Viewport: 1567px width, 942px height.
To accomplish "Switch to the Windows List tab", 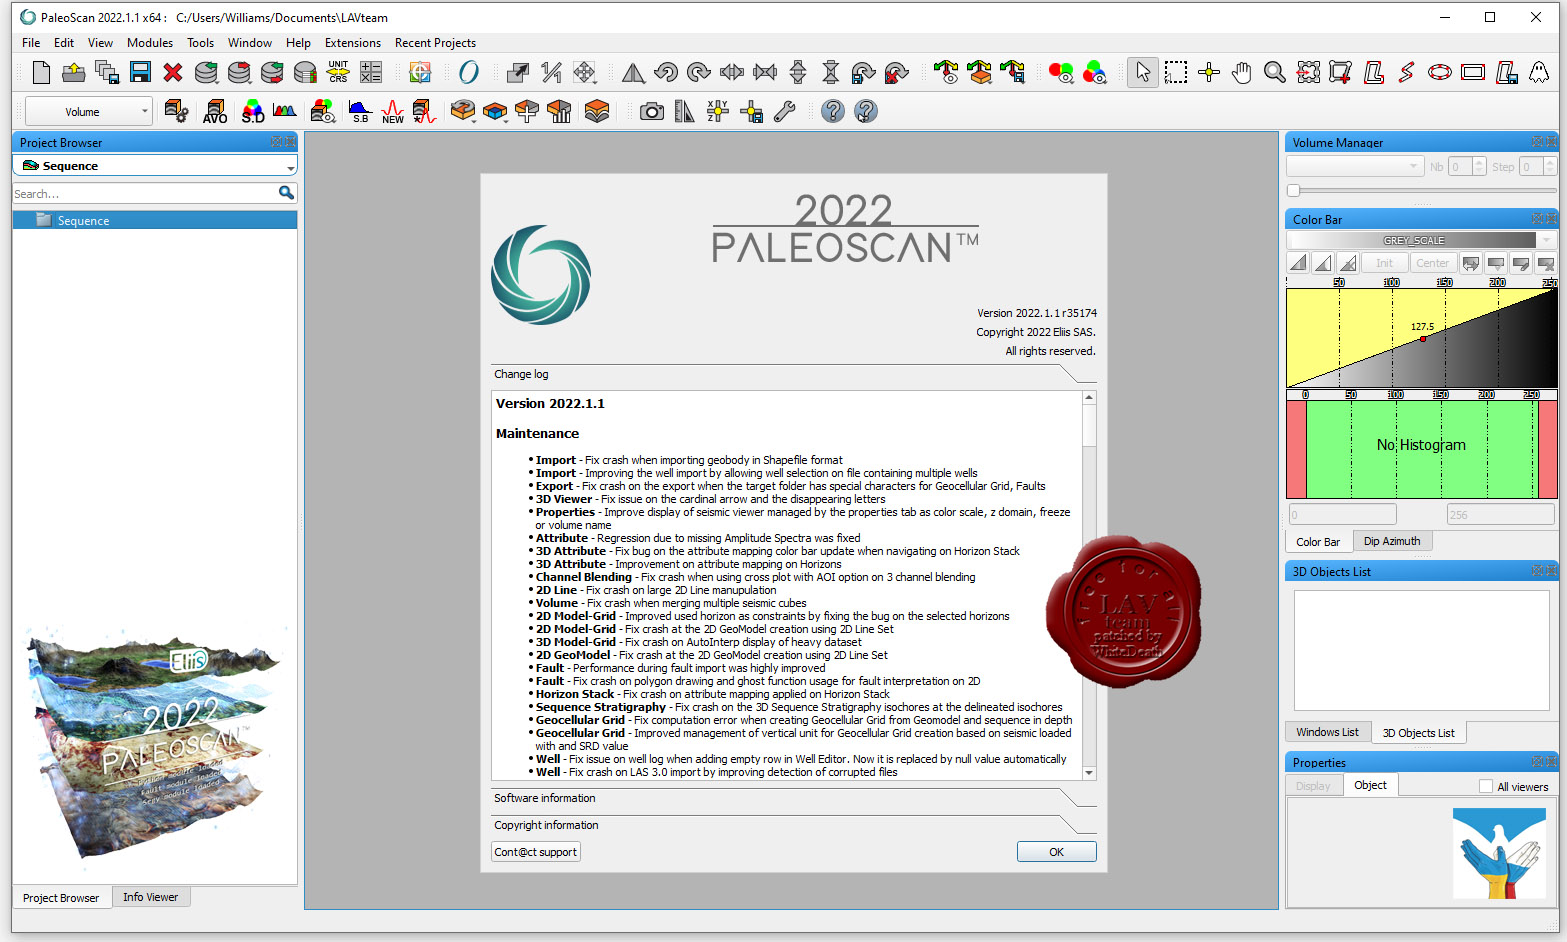I will (1327, 732).
